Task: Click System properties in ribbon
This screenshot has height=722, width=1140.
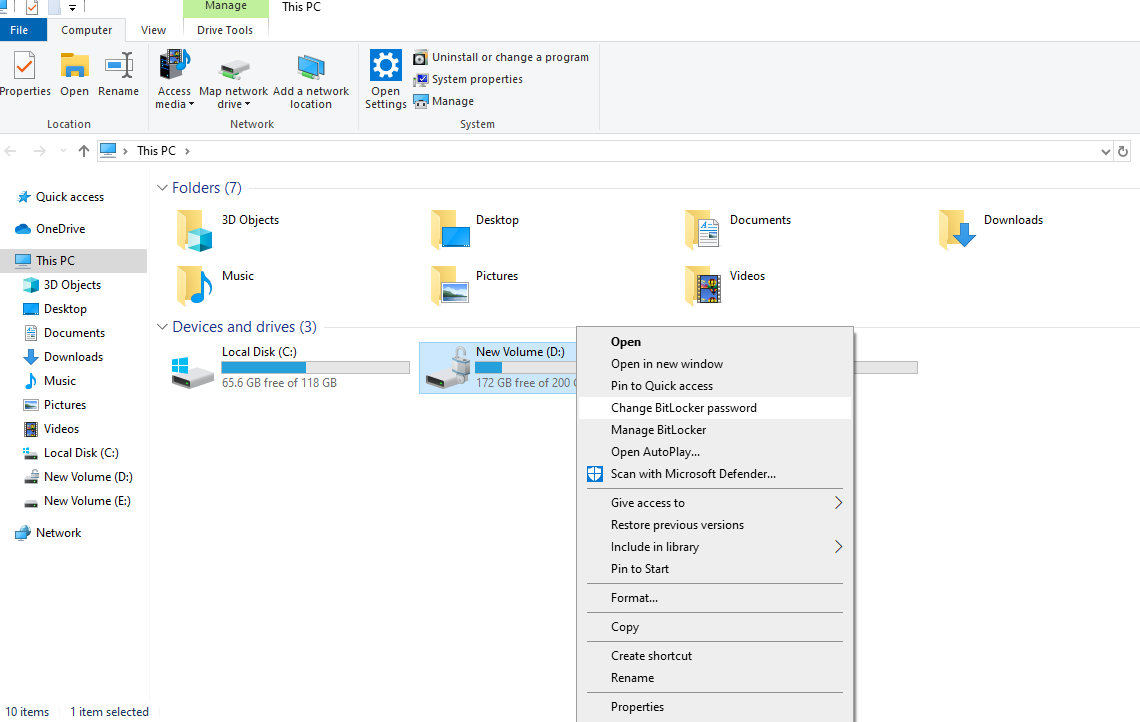Action: pyautogui.click(x=468, y=79)
